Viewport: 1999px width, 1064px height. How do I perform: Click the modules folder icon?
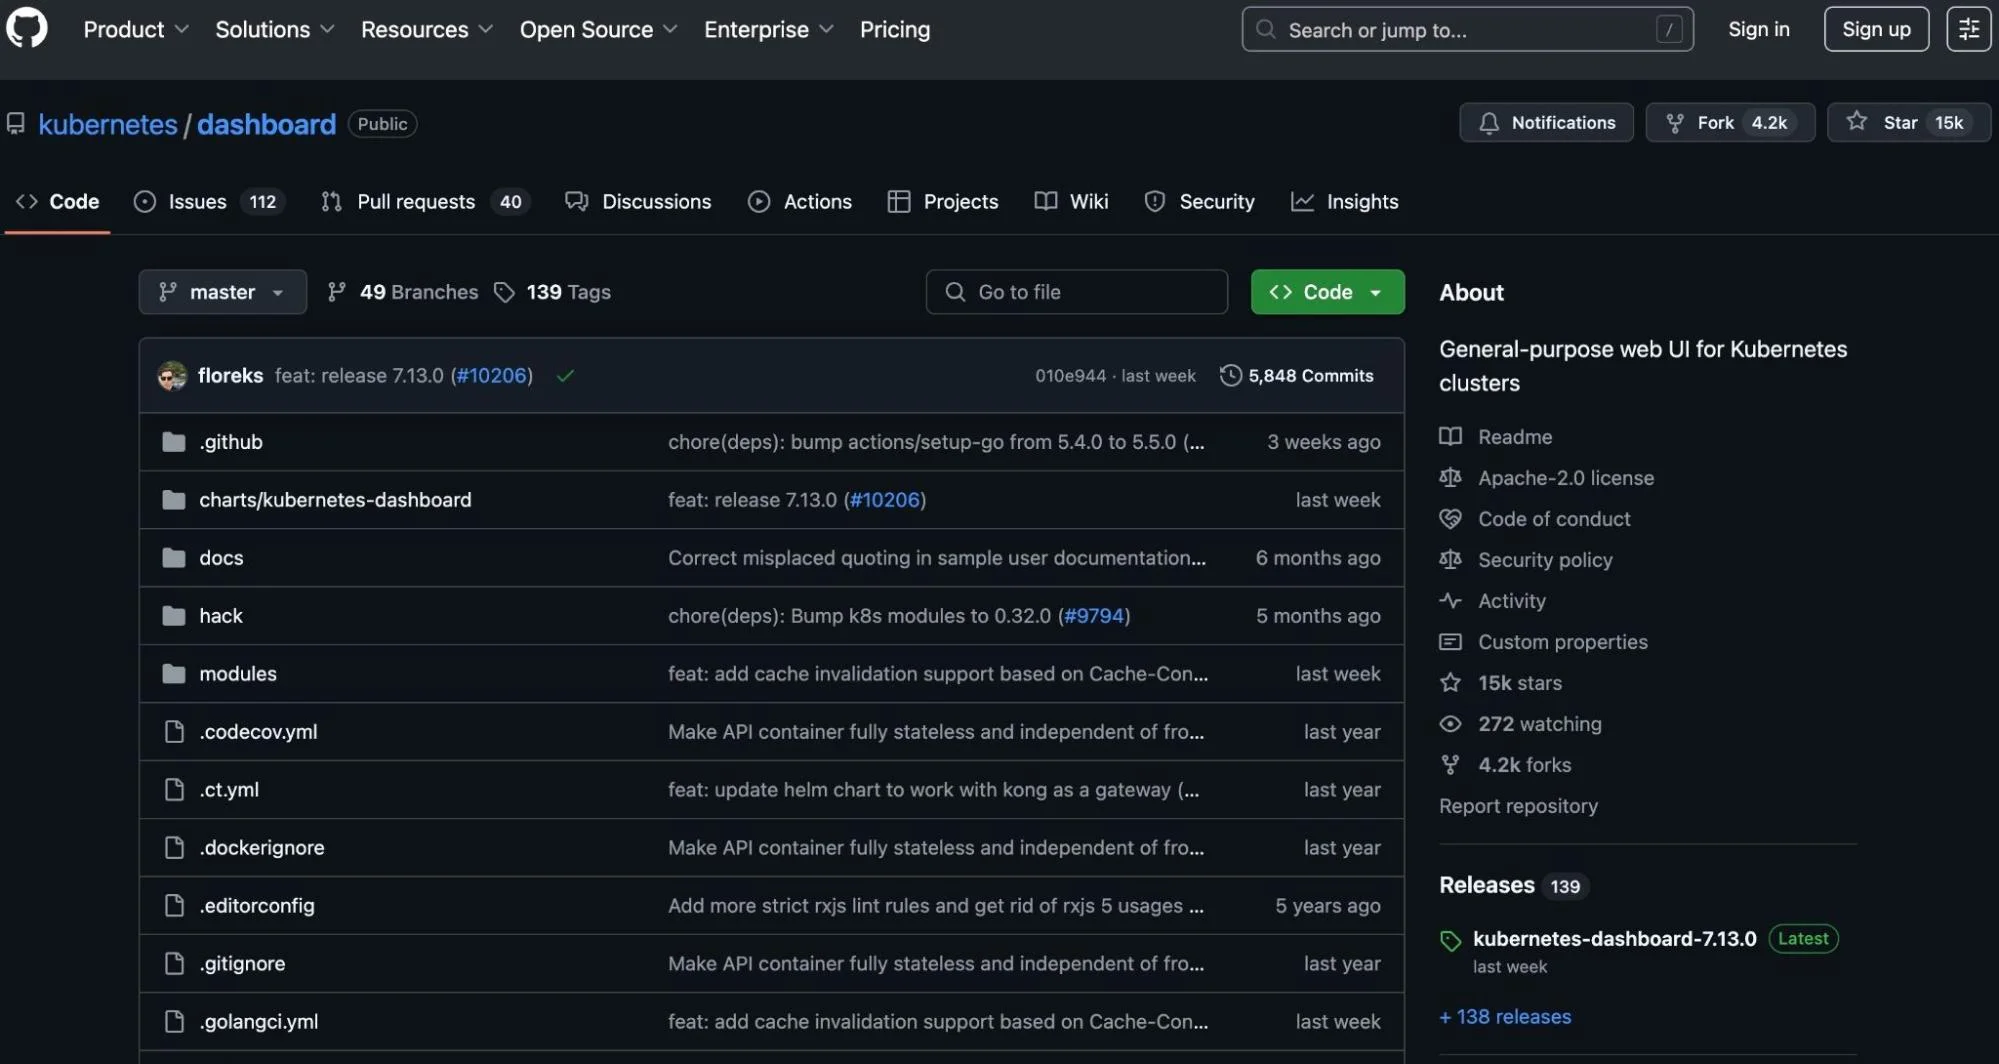(174, 674)
